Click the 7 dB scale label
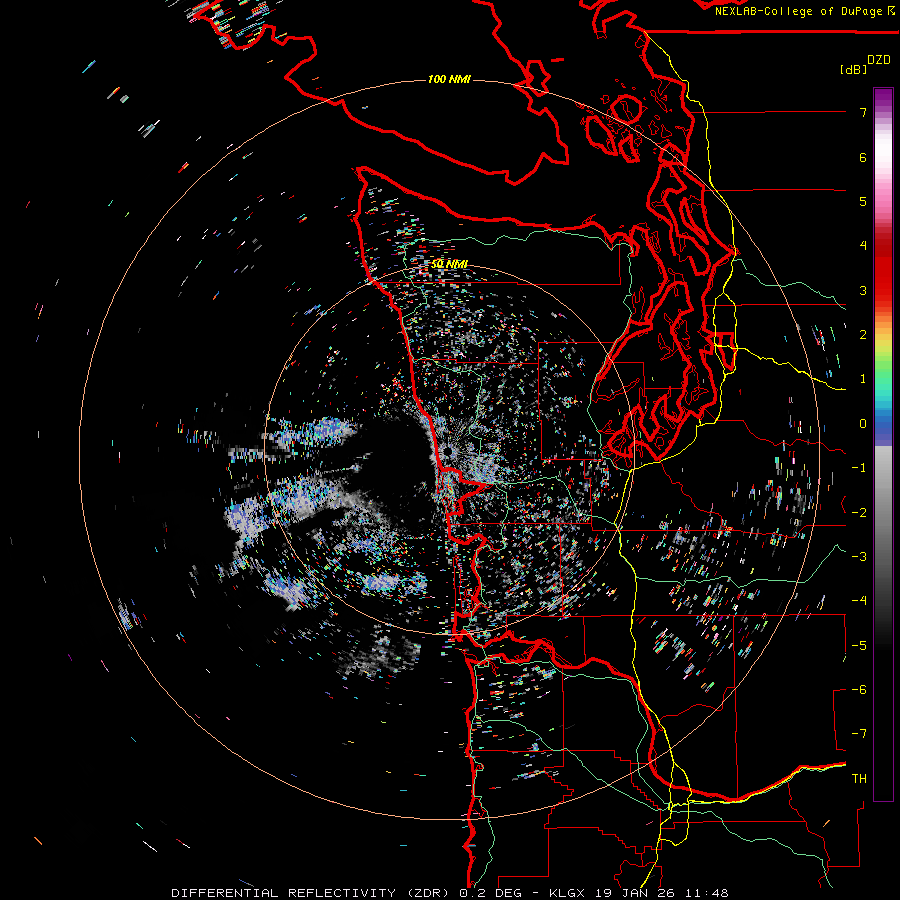900x900 pixels. coord(863,112)
